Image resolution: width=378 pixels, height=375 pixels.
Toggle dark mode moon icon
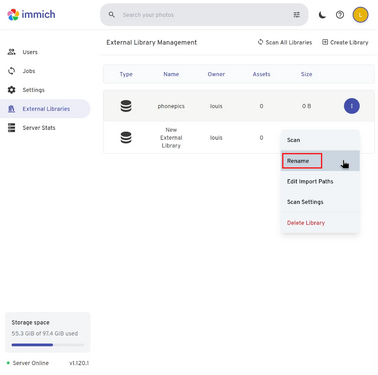tap(322, 15)
